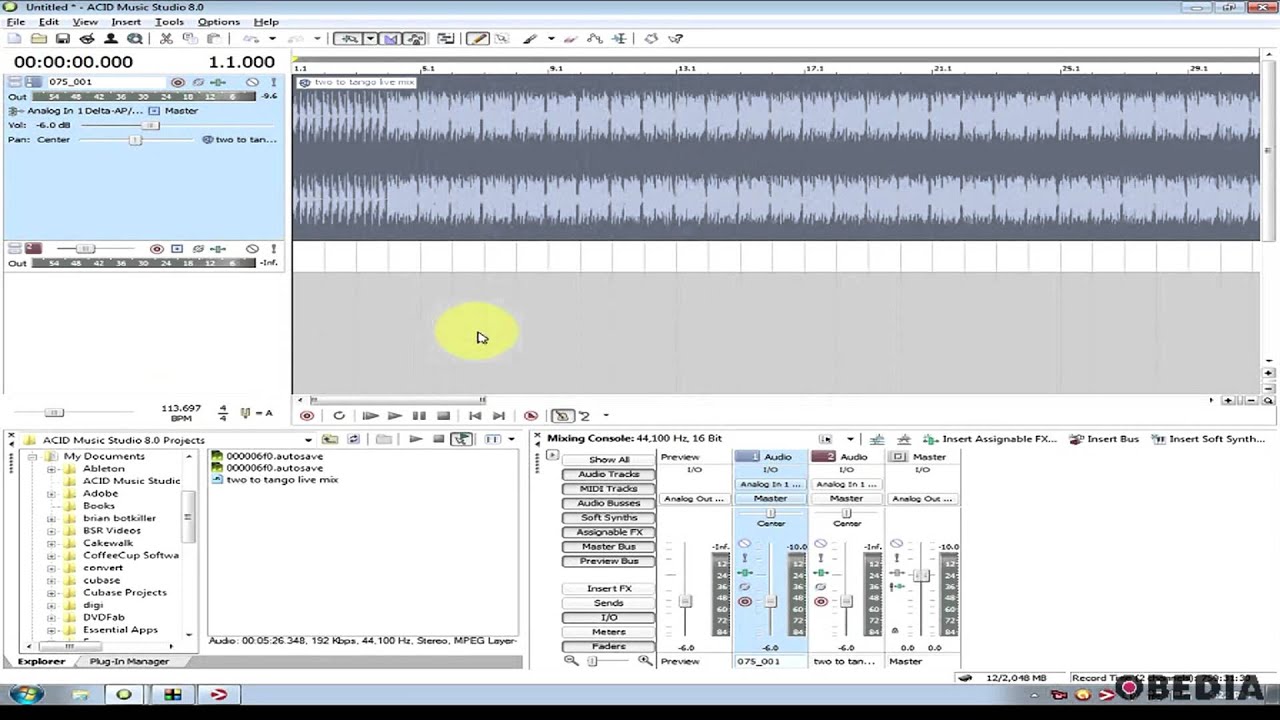Open the Paint tool dropdown arrow
Image resolution: width=1280 pixels, height=720 pixels.
tap(549, 39)
